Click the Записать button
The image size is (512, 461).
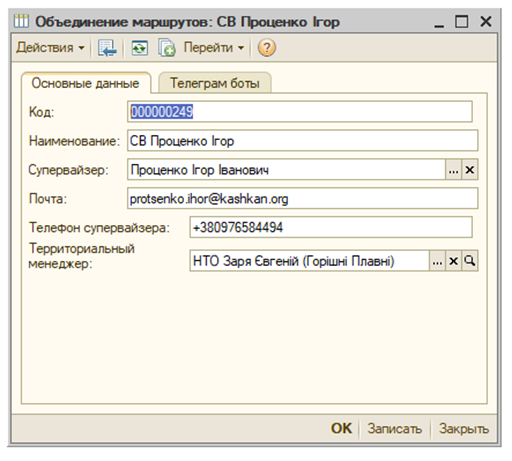[395, 428]
